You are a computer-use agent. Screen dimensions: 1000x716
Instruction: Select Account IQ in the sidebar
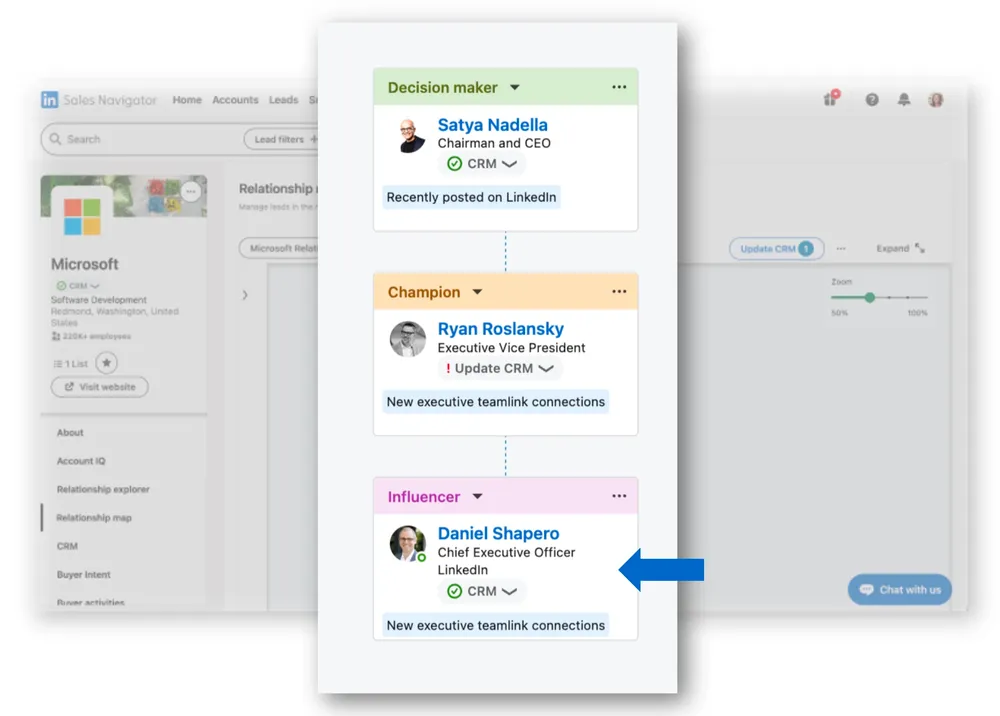pos(81,461)
